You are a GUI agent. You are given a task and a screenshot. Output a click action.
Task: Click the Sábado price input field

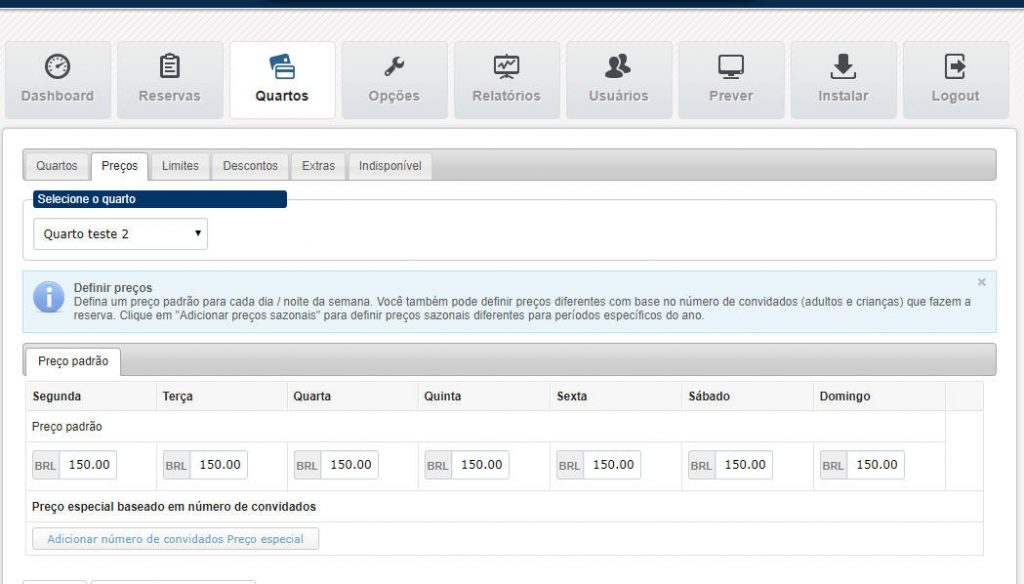pos(744,465)
